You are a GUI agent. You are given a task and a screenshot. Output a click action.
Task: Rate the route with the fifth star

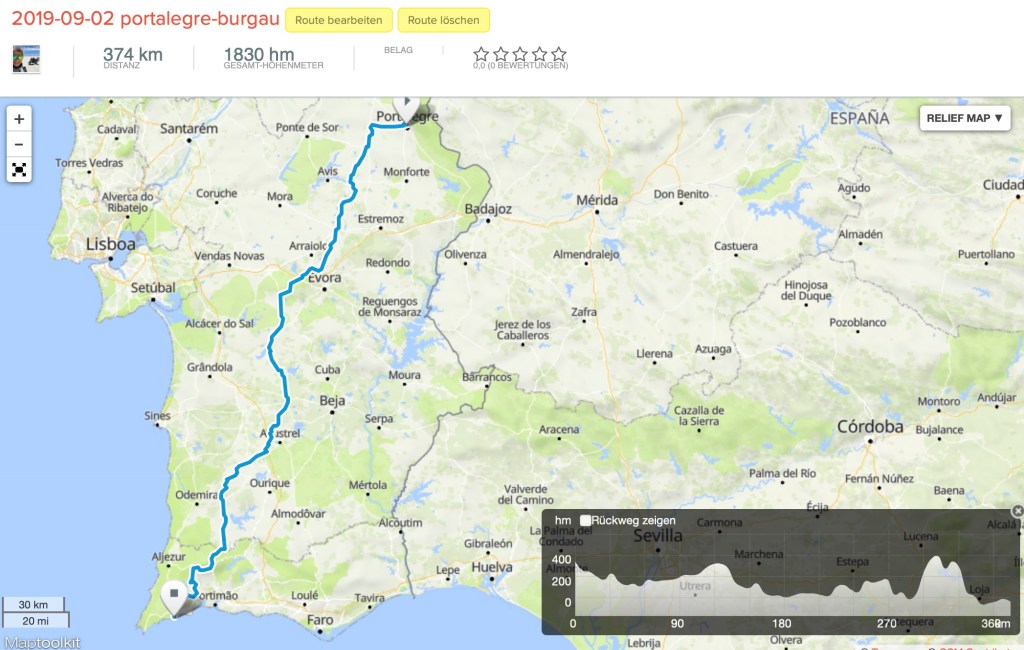(558, 54)
